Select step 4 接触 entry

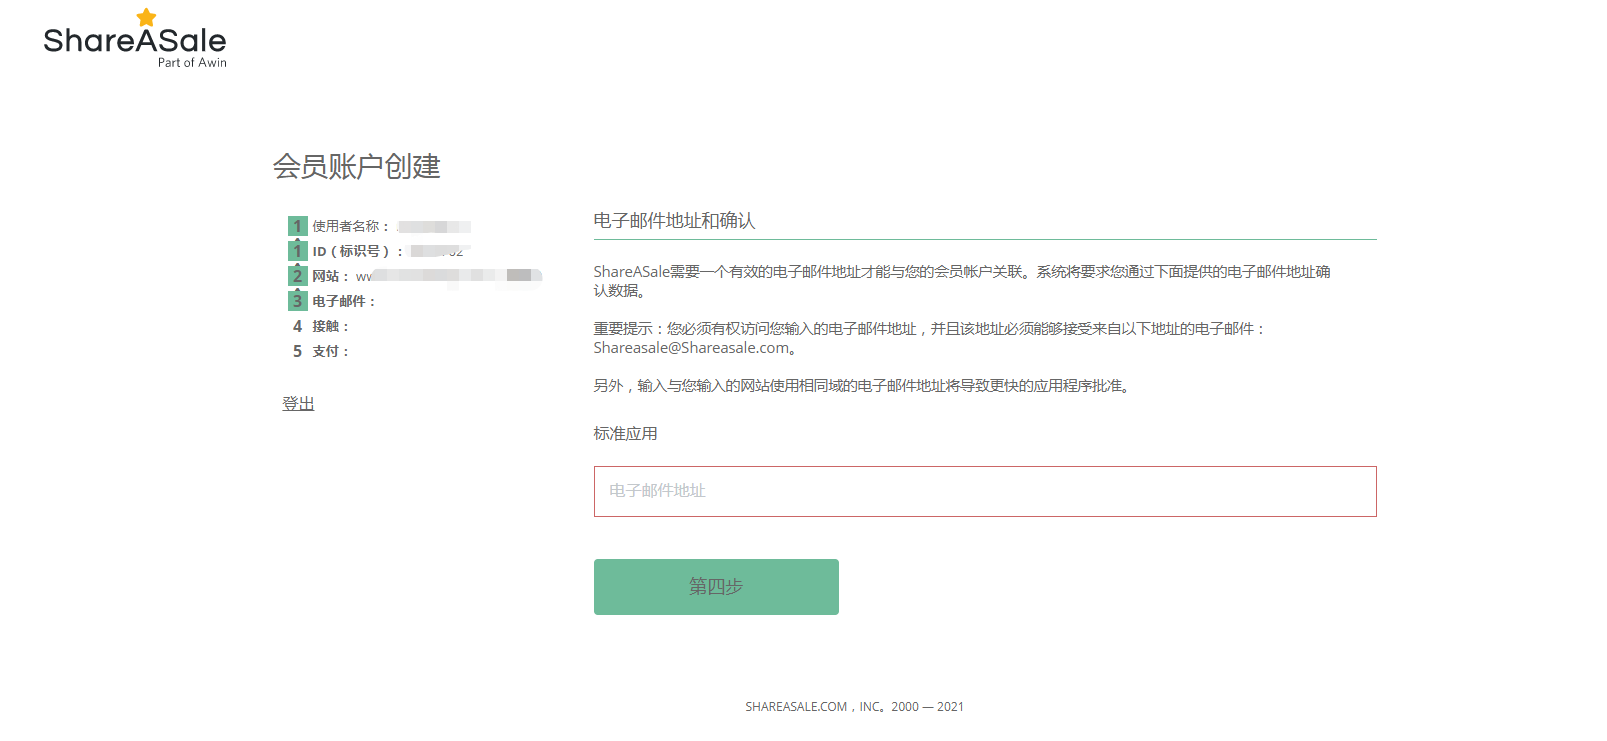(x=320, y=326)
